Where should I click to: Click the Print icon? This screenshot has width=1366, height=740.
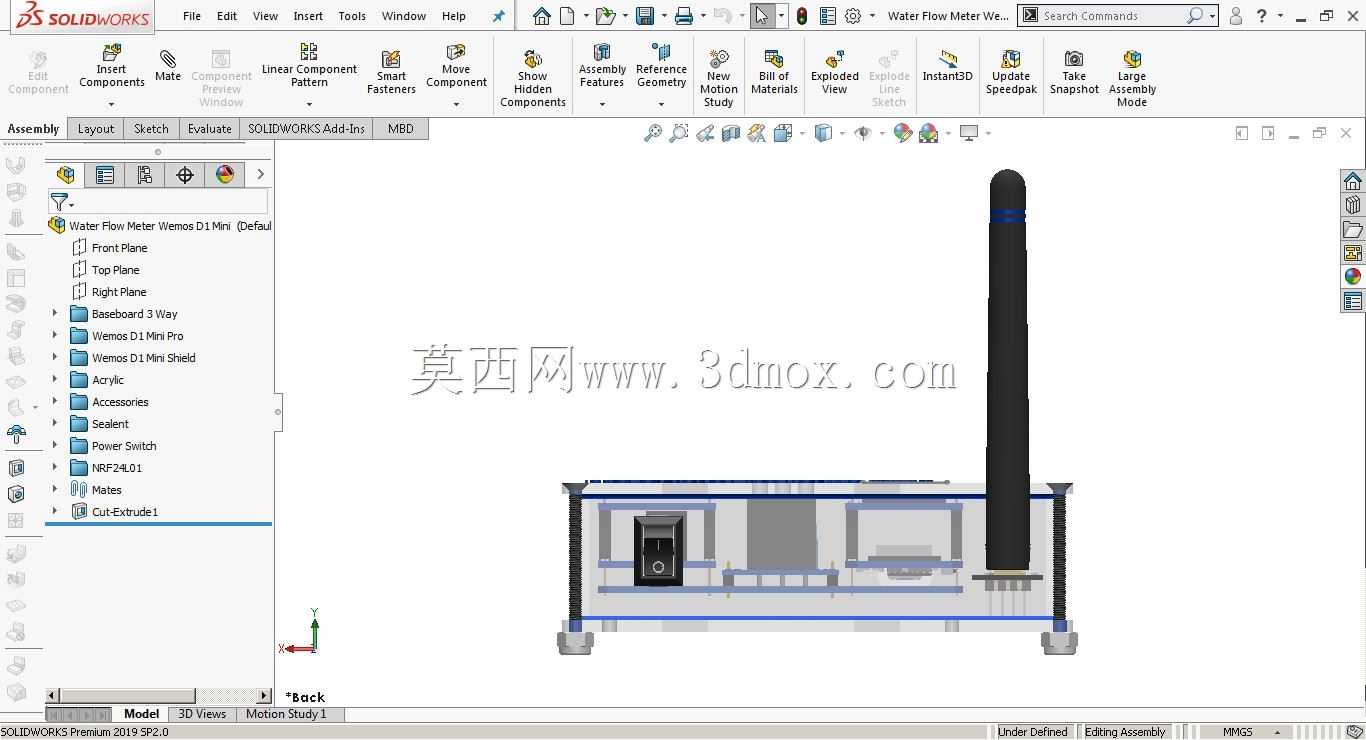(684, 16)
